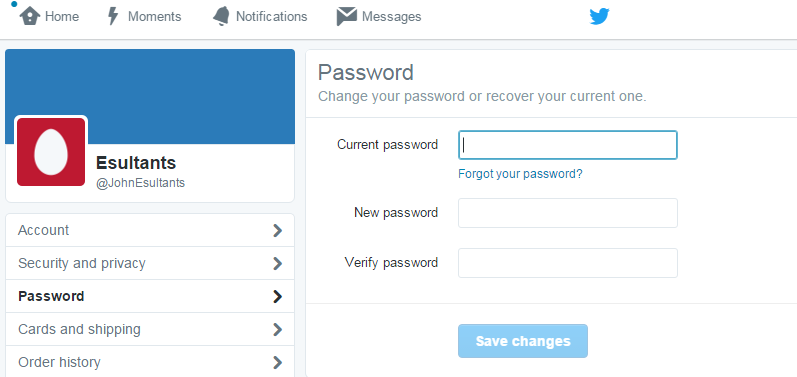
Task: Click the Twitter bird logo
Action: [599, 16]
